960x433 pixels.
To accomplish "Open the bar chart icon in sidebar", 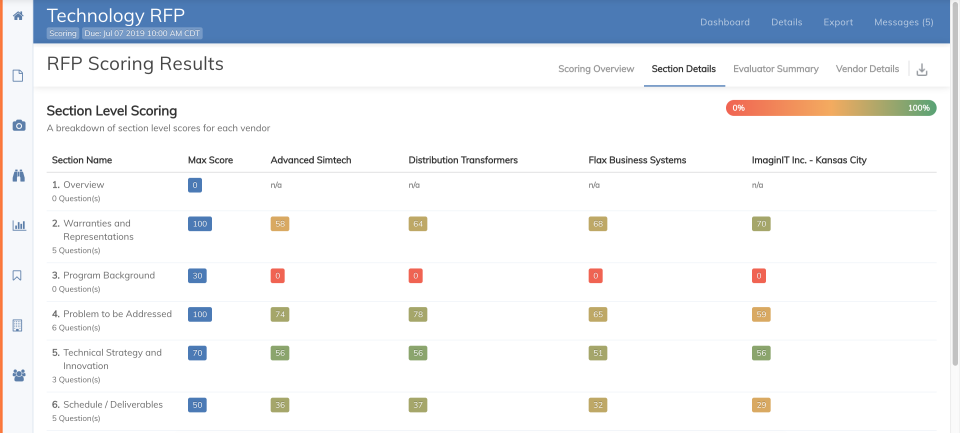I will (x=18, y=226).
